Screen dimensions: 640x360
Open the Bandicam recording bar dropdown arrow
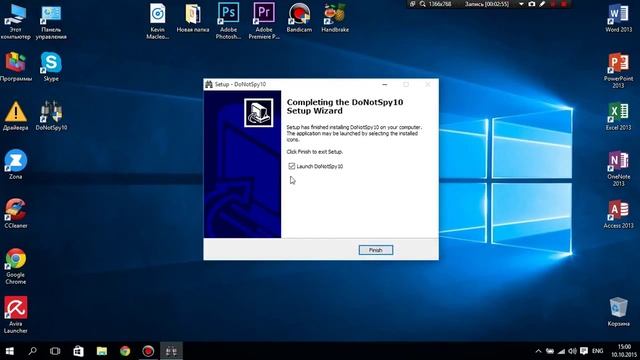click(521, 4)
